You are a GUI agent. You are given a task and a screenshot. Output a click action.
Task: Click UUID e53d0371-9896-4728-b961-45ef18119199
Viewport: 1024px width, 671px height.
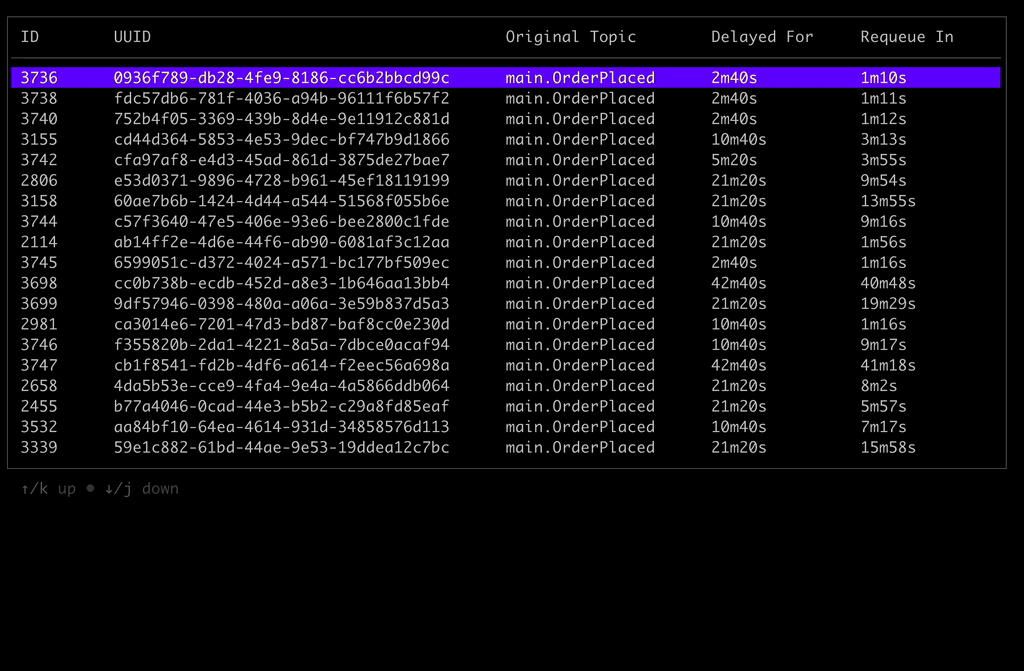coord(281,180)
